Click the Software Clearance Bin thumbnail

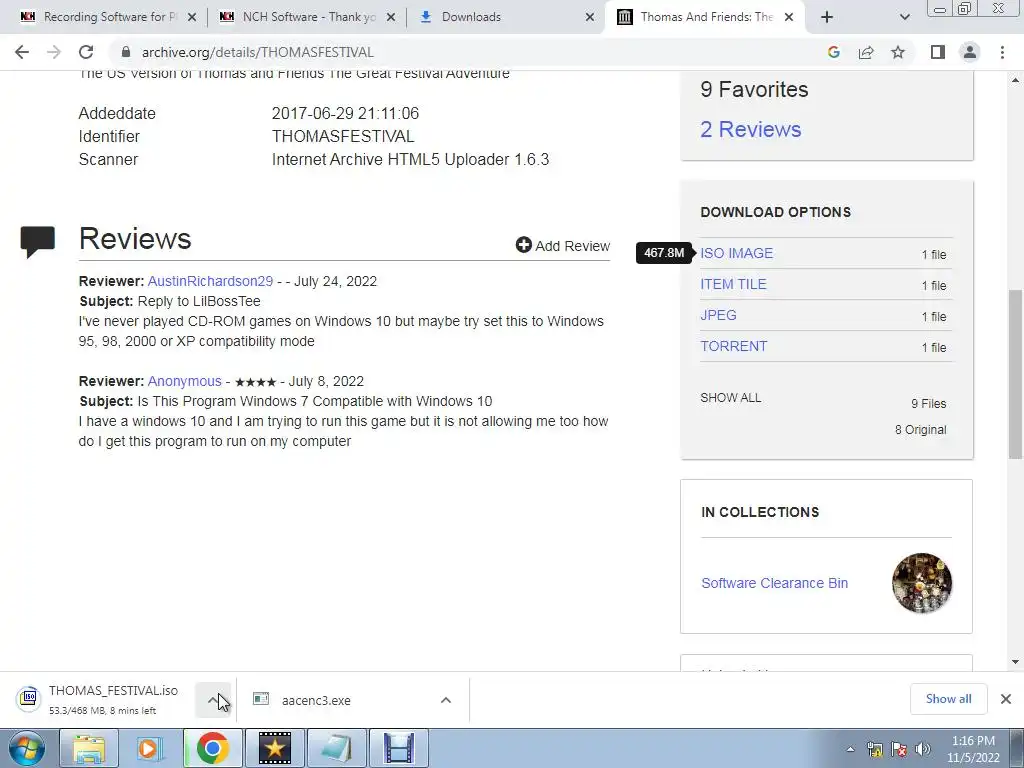pos(921,583)
